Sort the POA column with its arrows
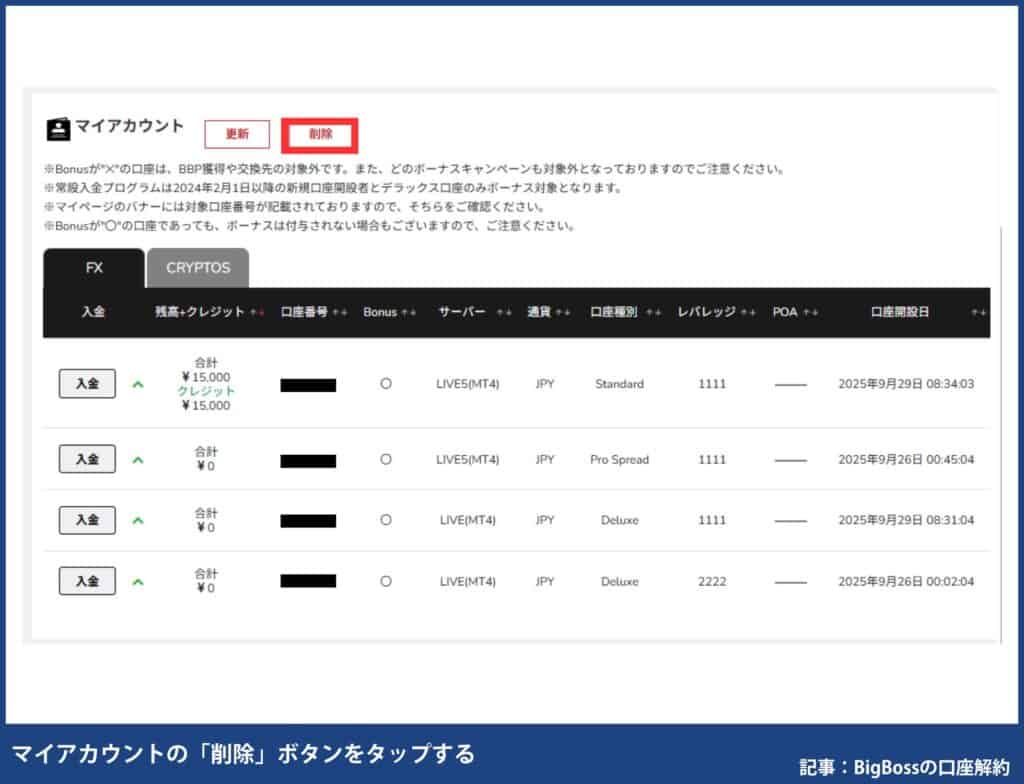The width and height of the screenshot is (1024, 784). pyautogui.click(x=811, y=311)
